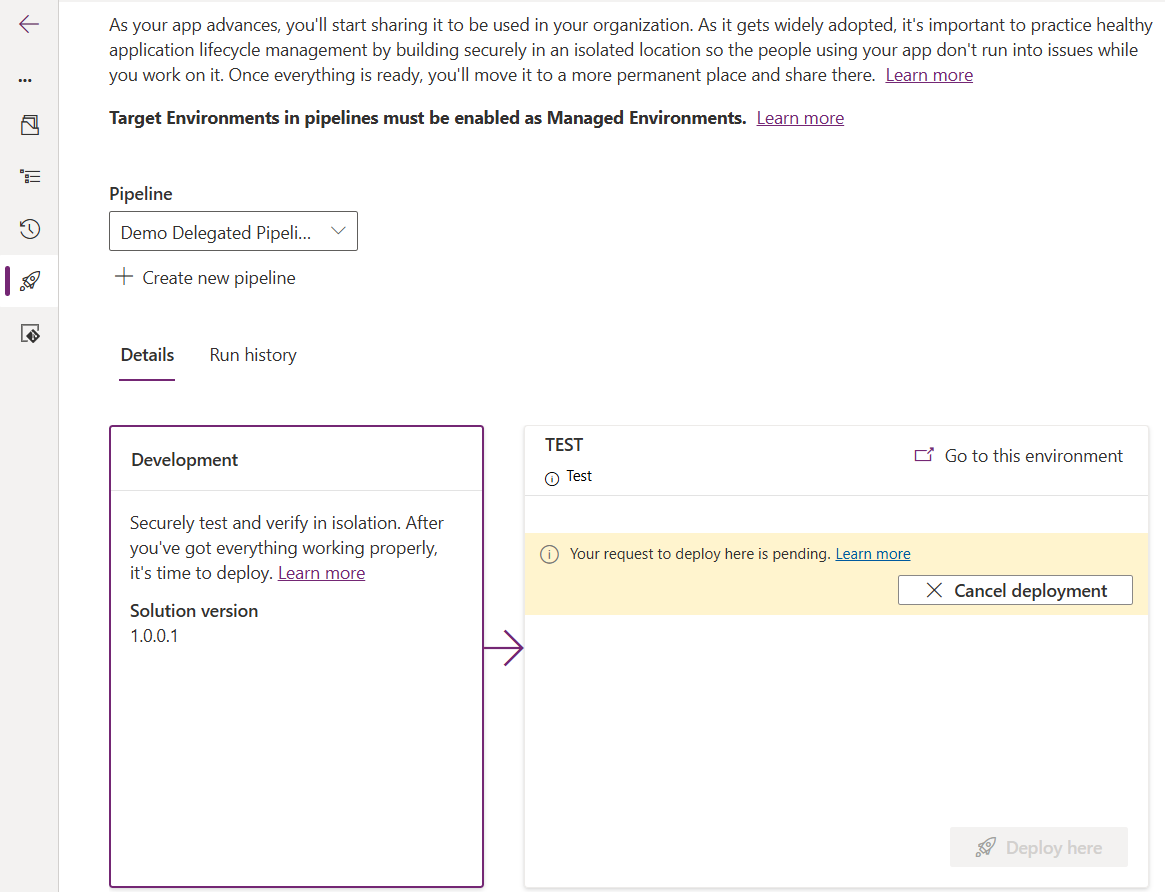Open Learn more link in pending banner
Viewport: 1165px width, 892px height.
pyautogui.click(x=872, y=554)
